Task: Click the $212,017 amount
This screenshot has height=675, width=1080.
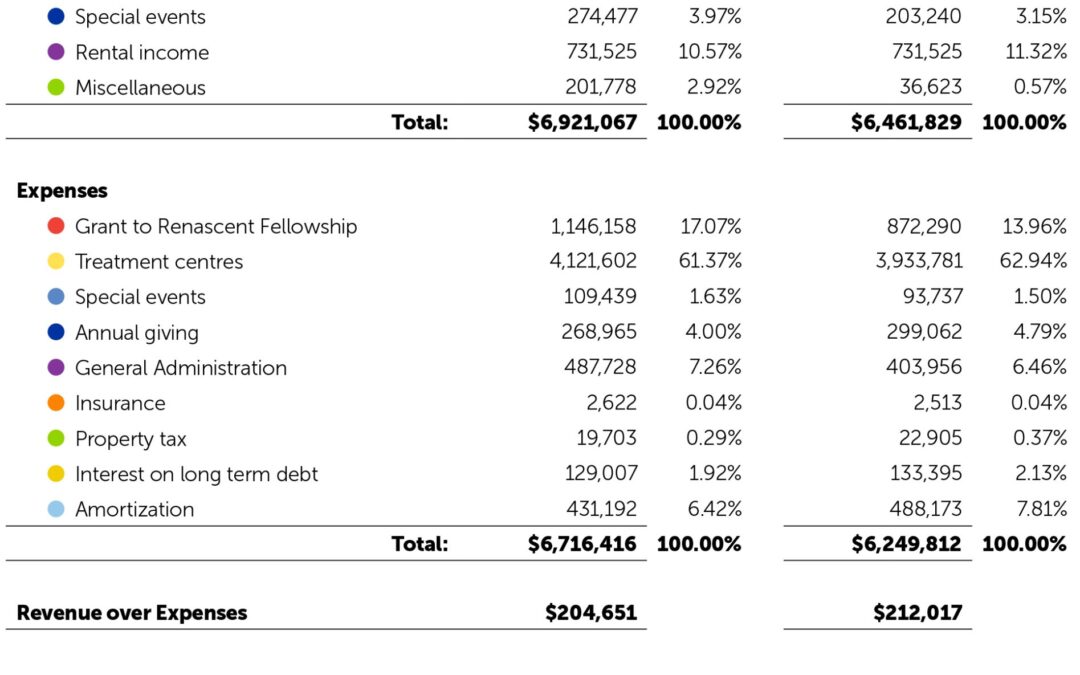Action: (918, 613)
